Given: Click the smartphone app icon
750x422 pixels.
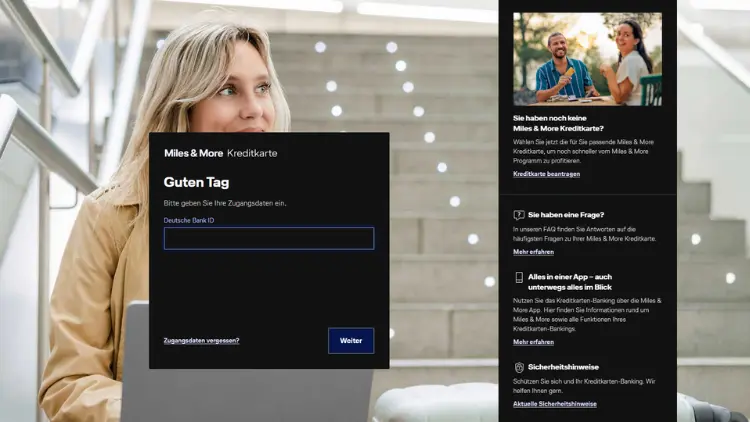Looking at the screenshot, I should click(x=519, y=278).
